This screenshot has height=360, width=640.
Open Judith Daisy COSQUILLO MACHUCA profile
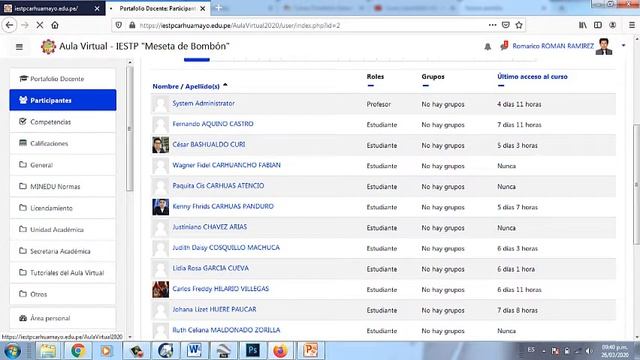pos(226,248)
